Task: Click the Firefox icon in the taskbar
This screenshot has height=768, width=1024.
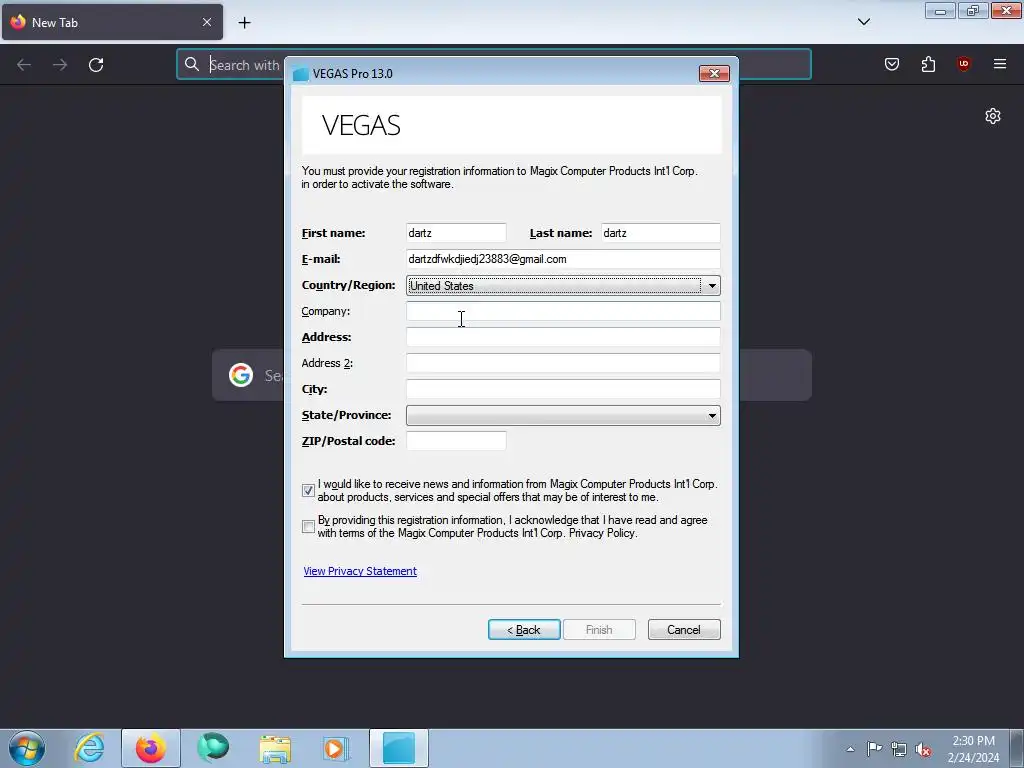Action: [151, 748]
